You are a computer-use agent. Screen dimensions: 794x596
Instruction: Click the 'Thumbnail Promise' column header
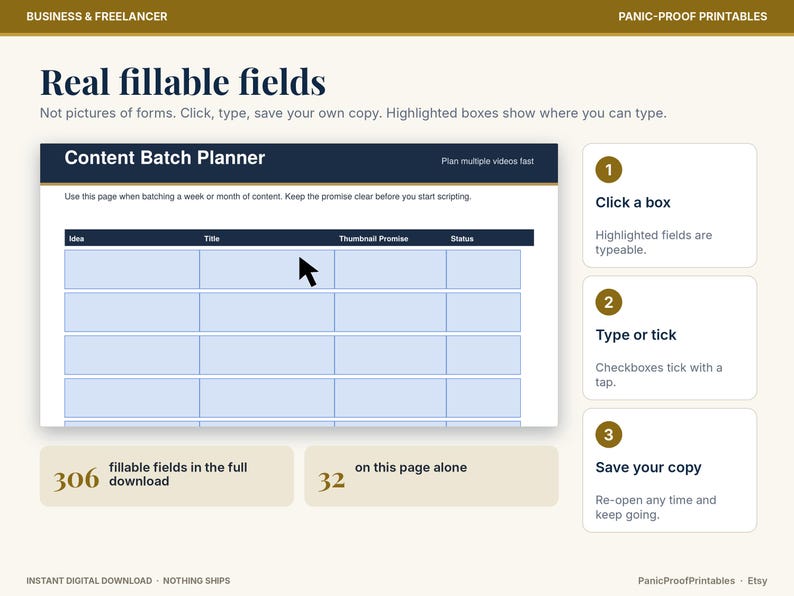click(x=374, y=239)
